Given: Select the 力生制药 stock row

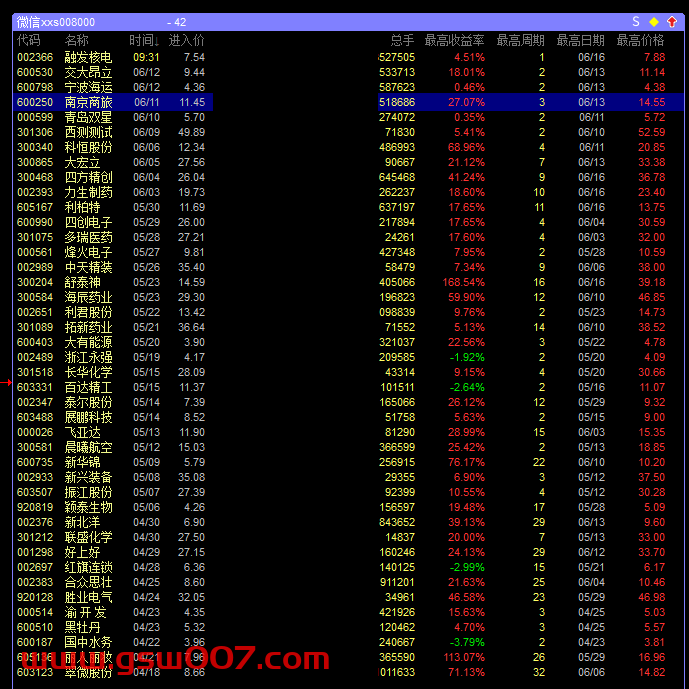Looking at the screenshot, I should pyautogui.click(x=348, y=192).
